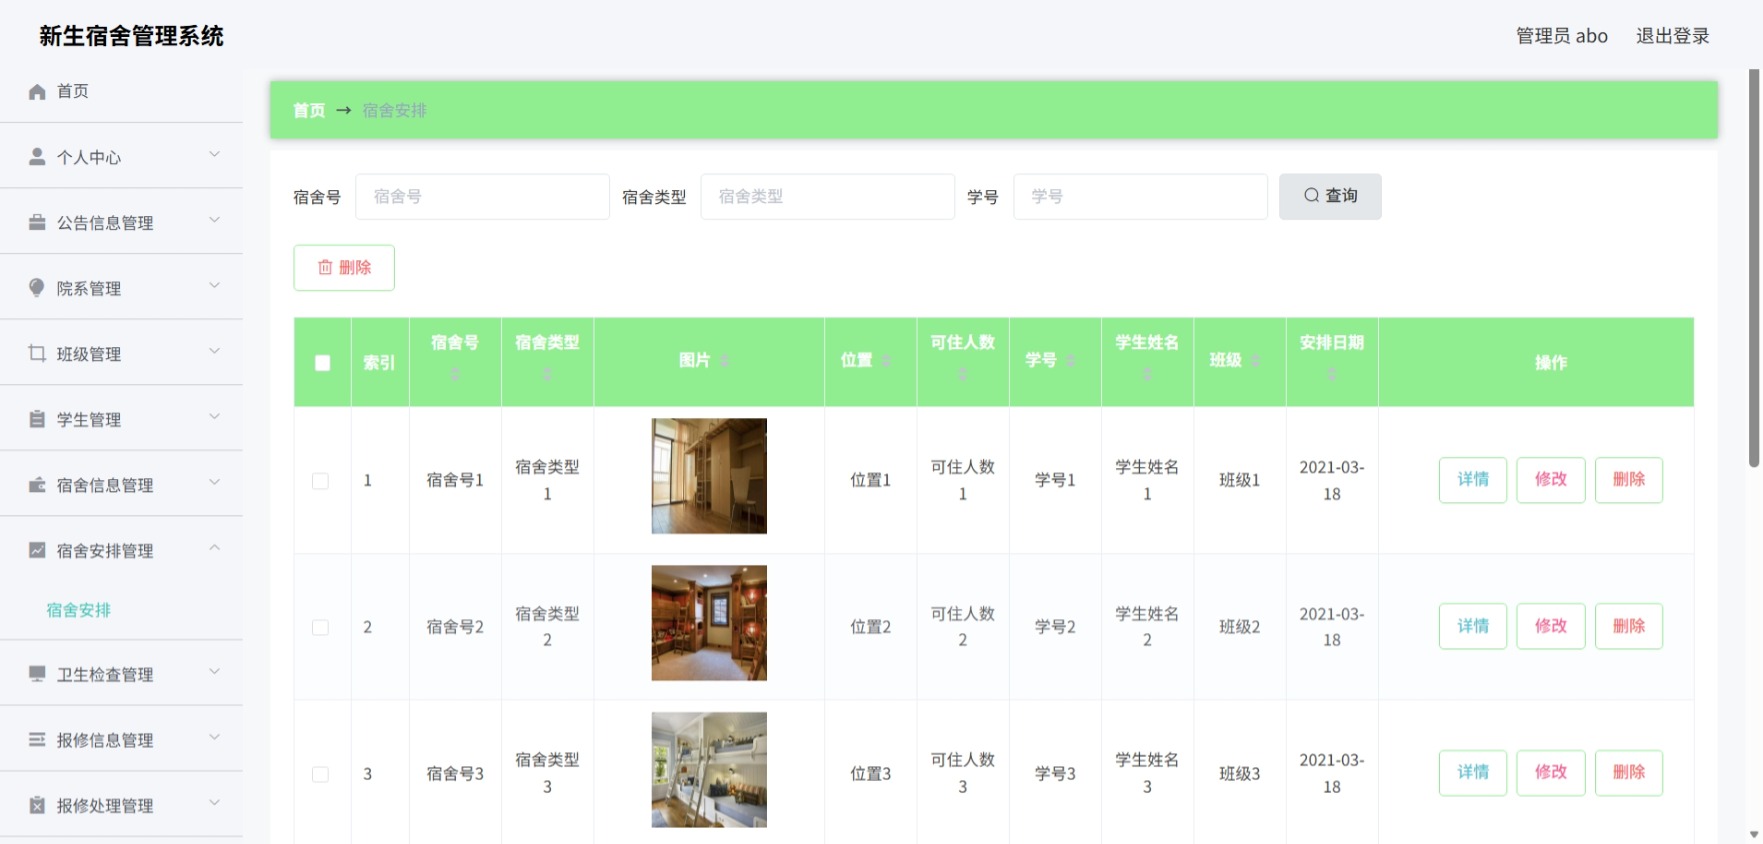1763x844 pixels.
Task: Expand the 报修信息管理 chevron
Action: (214, 737)
